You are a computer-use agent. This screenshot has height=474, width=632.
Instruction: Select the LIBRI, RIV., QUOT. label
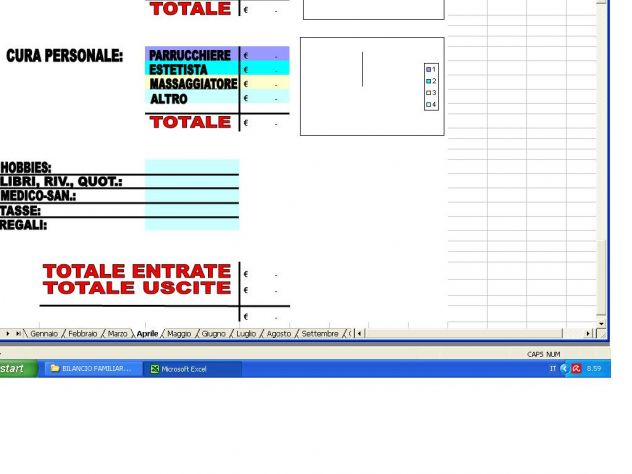[61, 182]
